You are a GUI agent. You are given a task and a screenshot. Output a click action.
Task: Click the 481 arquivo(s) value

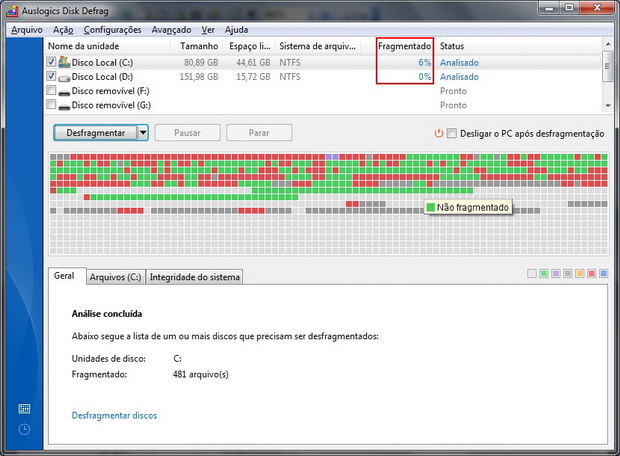coord(200,374)
